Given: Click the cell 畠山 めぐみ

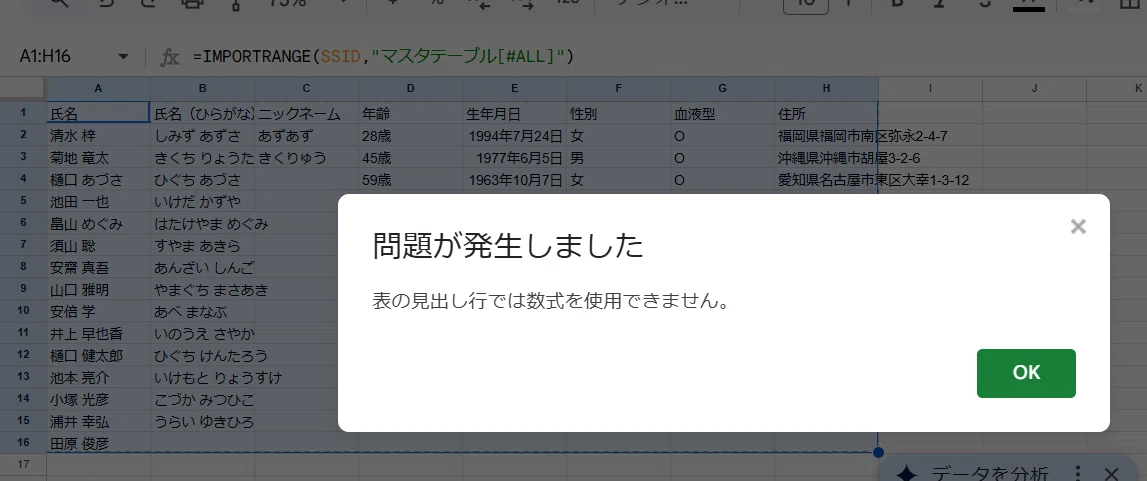Looking at the screenshot, I should [98, 223].
